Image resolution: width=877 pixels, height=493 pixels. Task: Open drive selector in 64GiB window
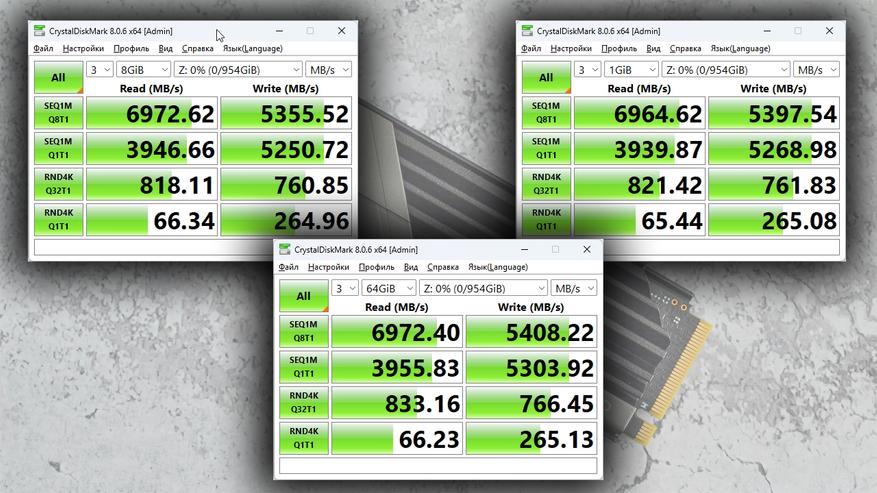pyautogui.click(x=483, y=288)
